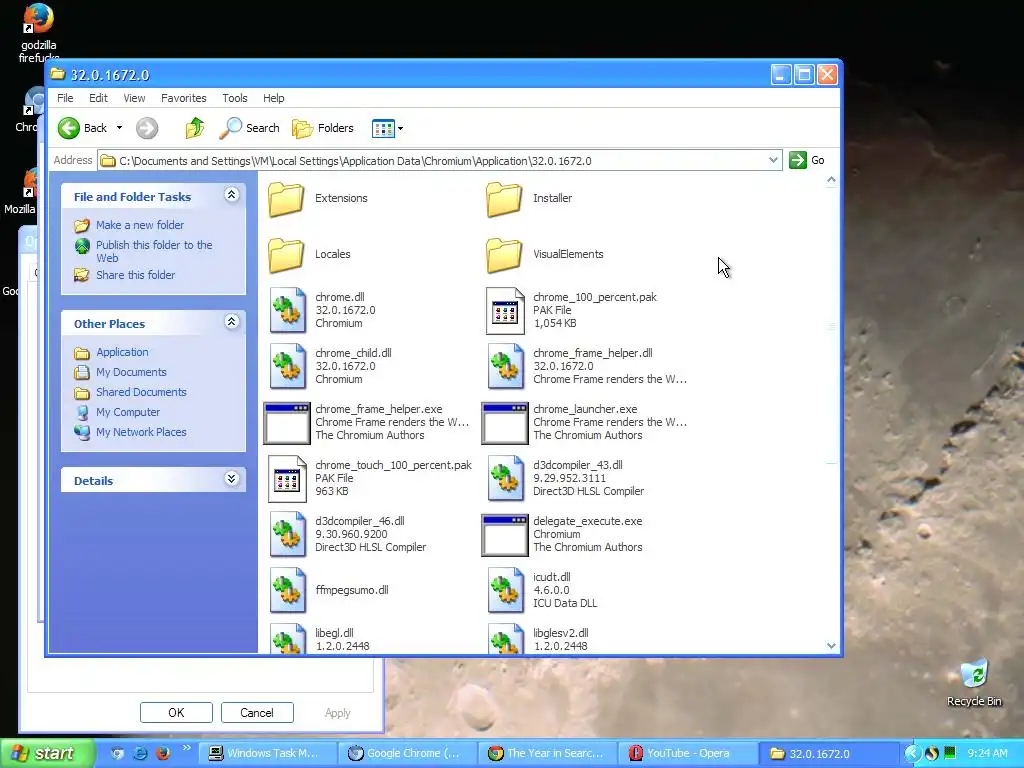Click Share this folder link
The height and width of the screenshot is (768, 1024).
[135, 275]
